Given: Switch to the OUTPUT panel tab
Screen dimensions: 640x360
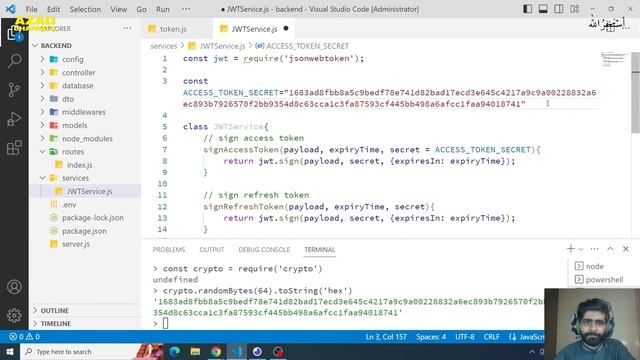Looking at the screenshot, I should point(211,249).
